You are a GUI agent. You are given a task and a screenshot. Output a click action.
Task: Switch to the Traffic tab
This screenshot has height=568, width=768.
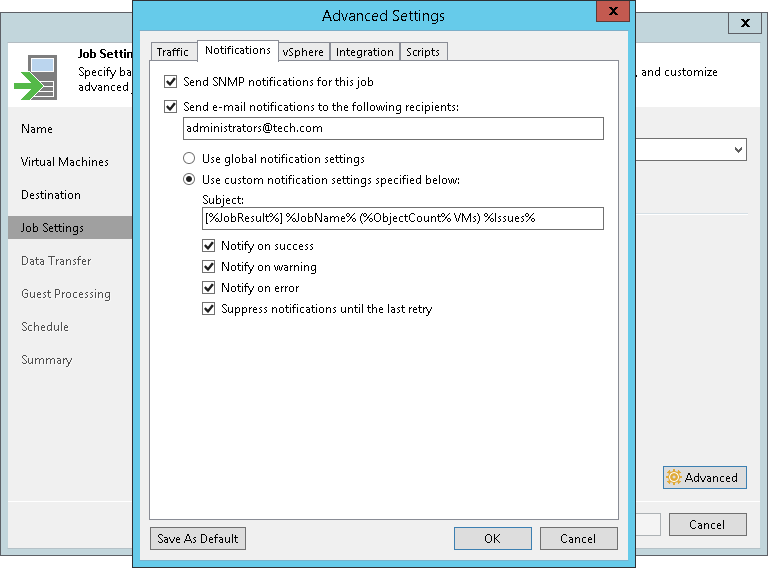[x=172, y=52]
